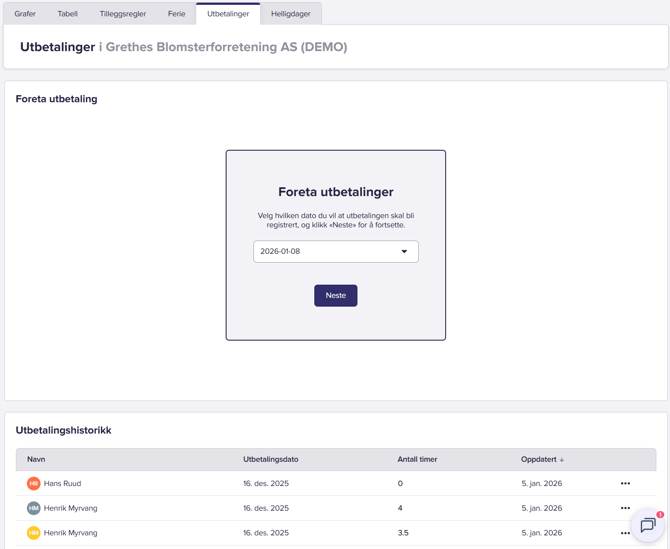Open three-dot menu for the 4 hours row

click(x=625, y=508)
